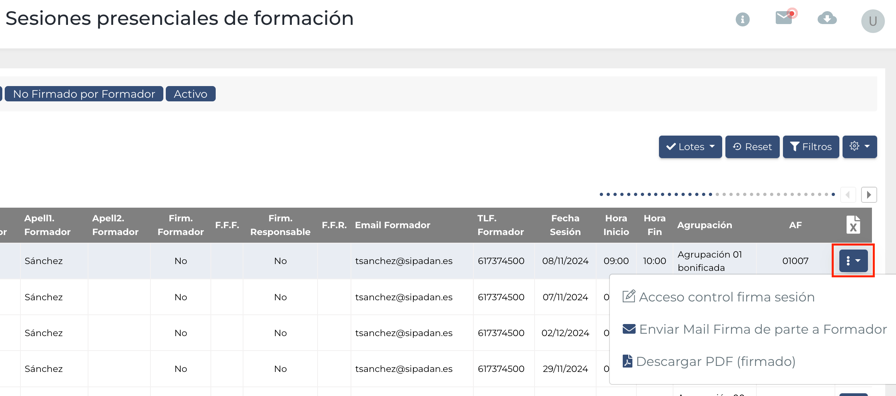
Task: Select Acceso control firma sesión
Action: [718, 297]
